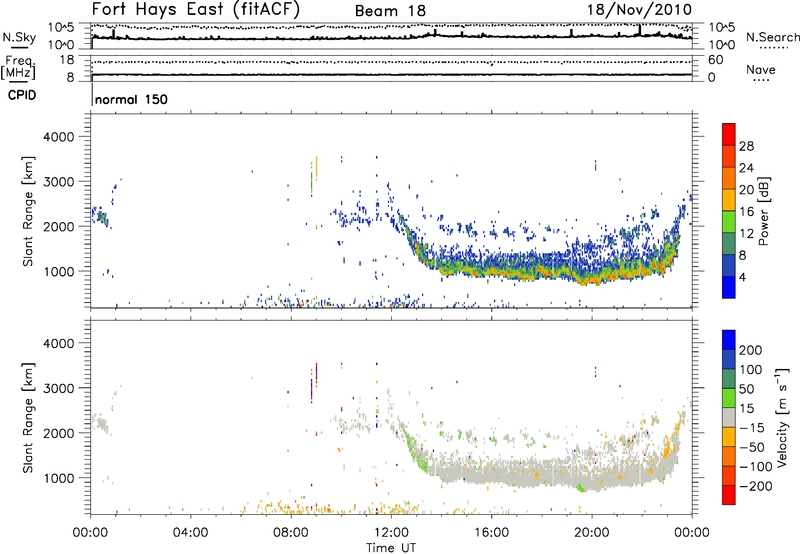Click the "200" label on Velocity colorbar

tap(751, 350)
